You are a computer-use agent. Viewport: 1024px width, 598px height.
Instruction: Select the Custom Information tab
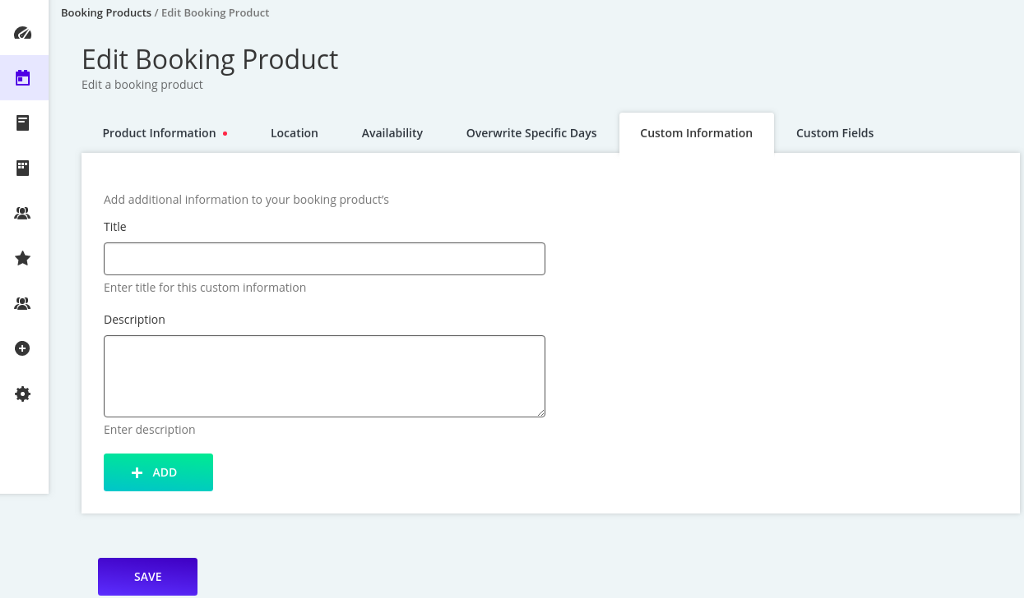point(696,133)
